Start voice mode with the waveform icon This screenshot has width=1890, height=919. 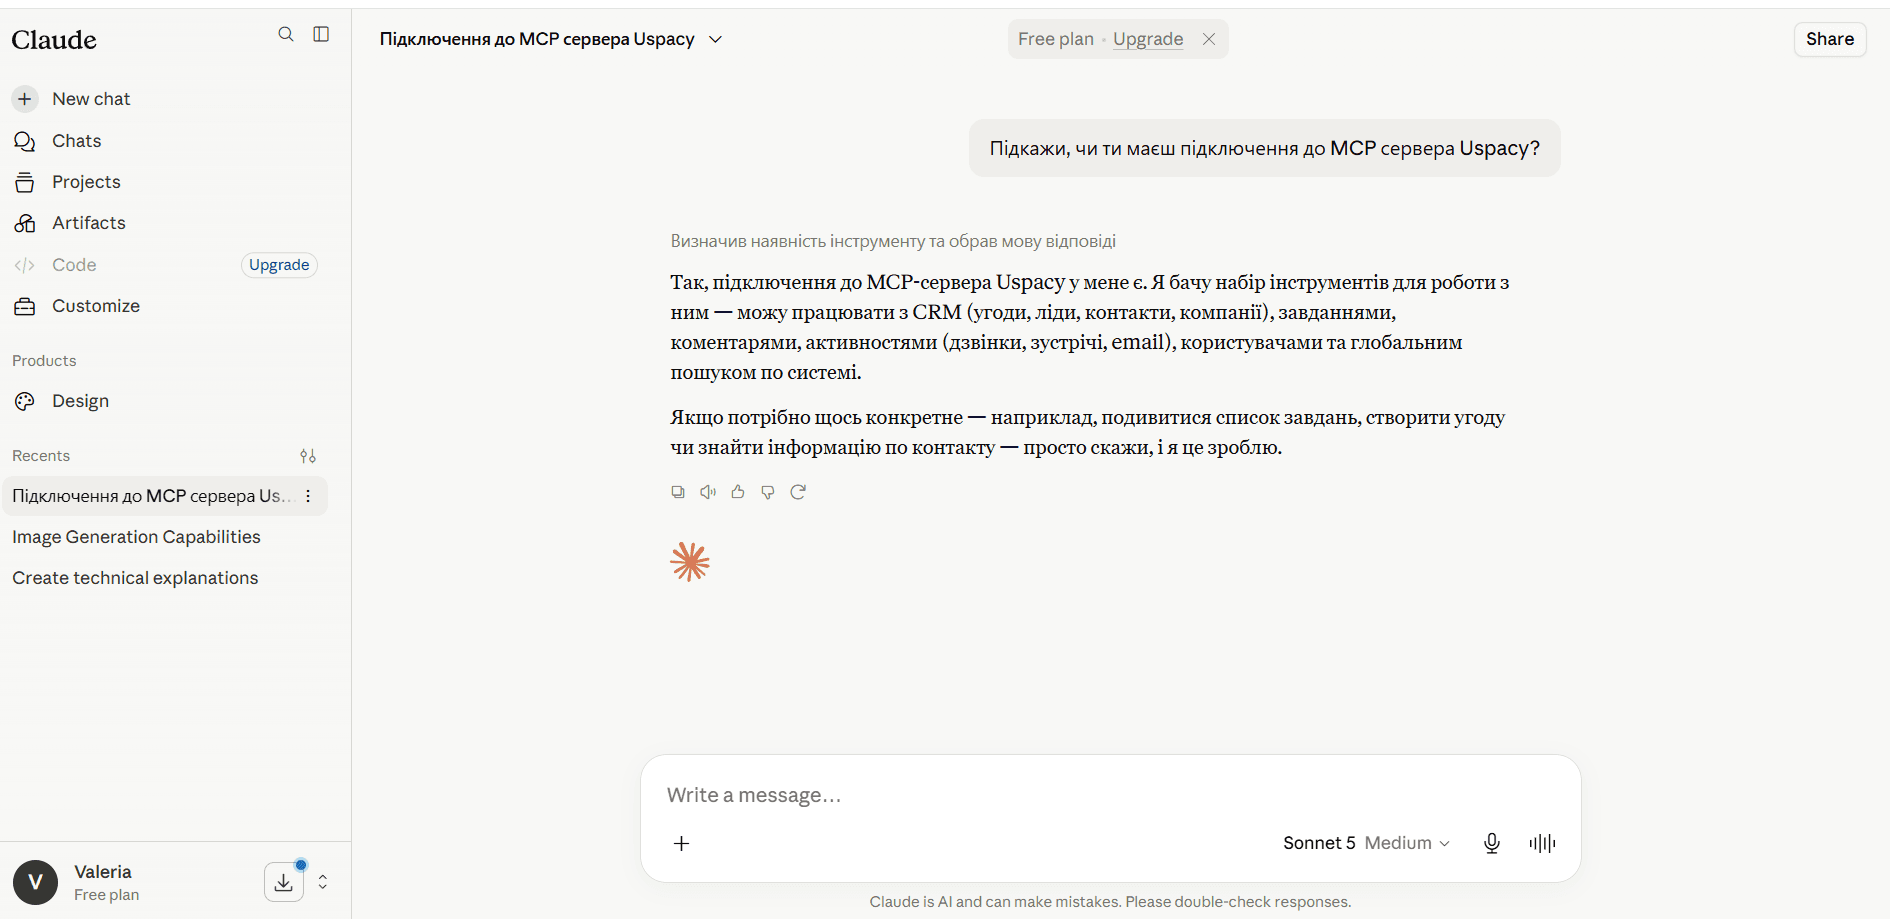[x=1542, y=843]
